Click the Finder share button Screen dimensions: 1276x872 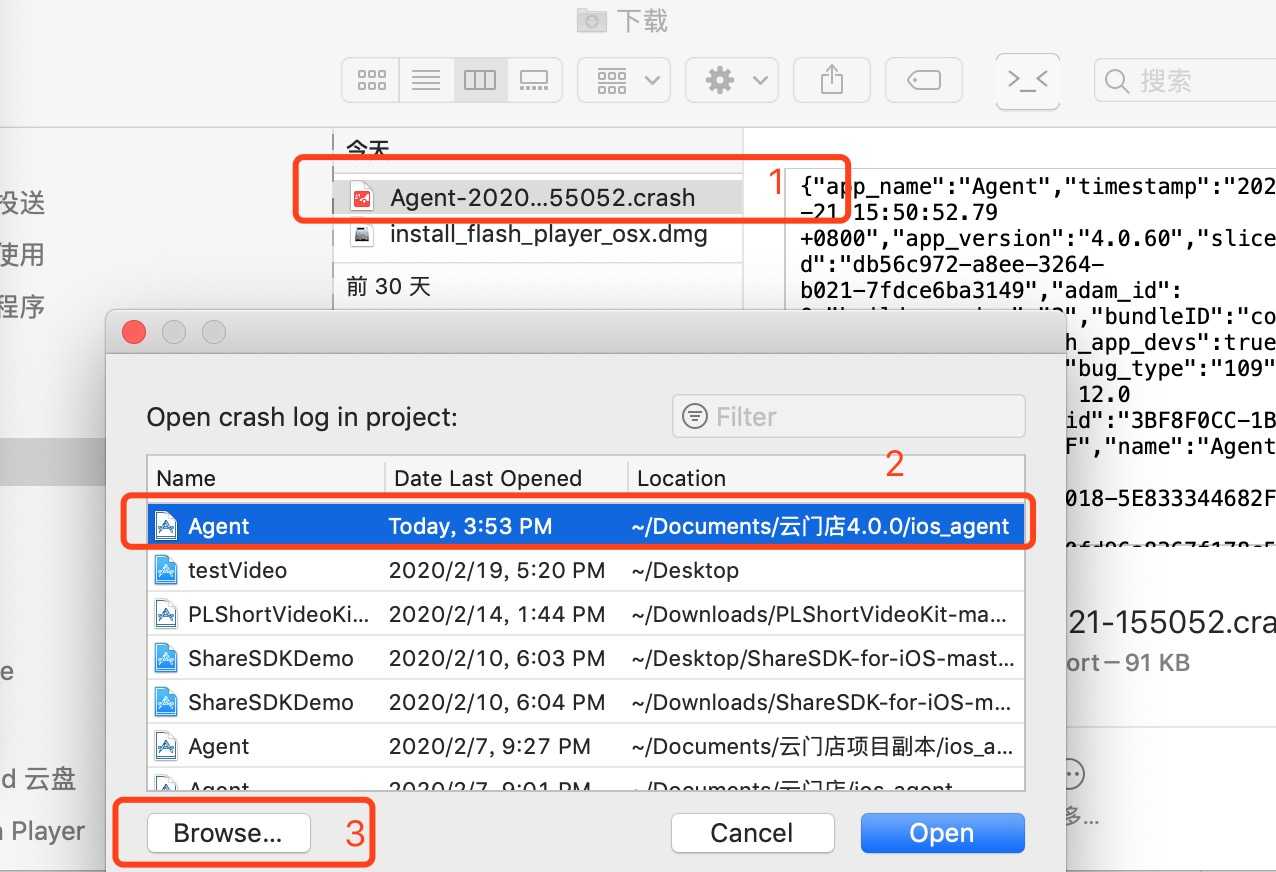point(832,80)
